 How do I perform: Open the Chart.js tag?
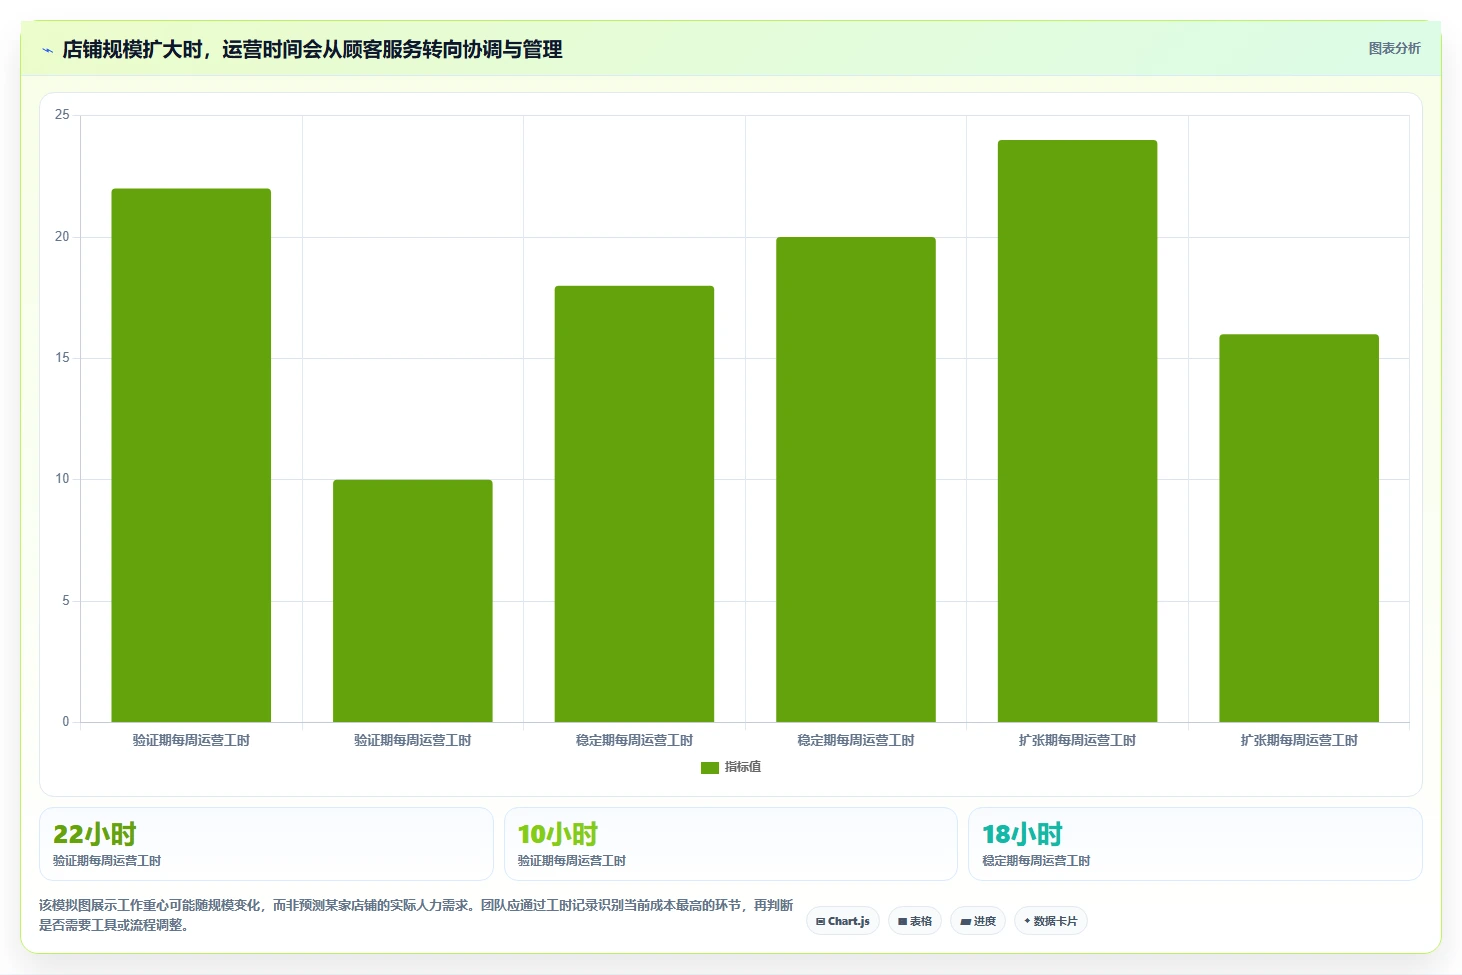point(843,921)
